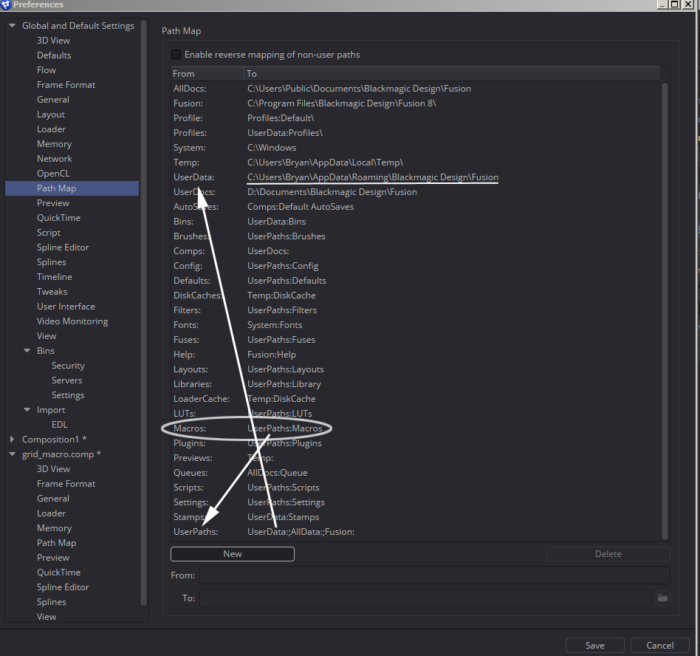This screenshot has width=700, height=656.
Task: Select the Temp: path map row
Action: [416, 163]
